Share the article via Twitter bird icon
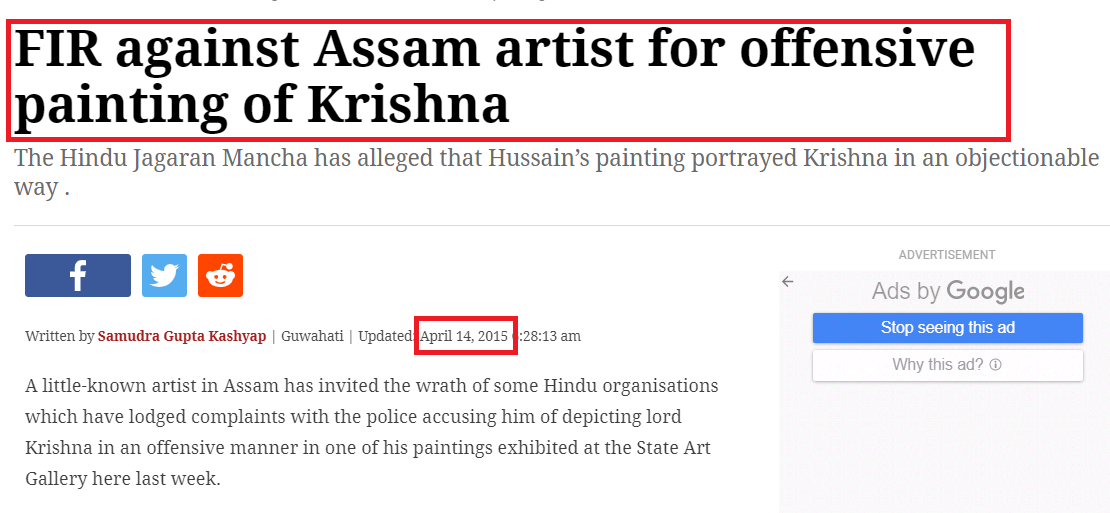1110x513 pixels. tap(164, 275)
